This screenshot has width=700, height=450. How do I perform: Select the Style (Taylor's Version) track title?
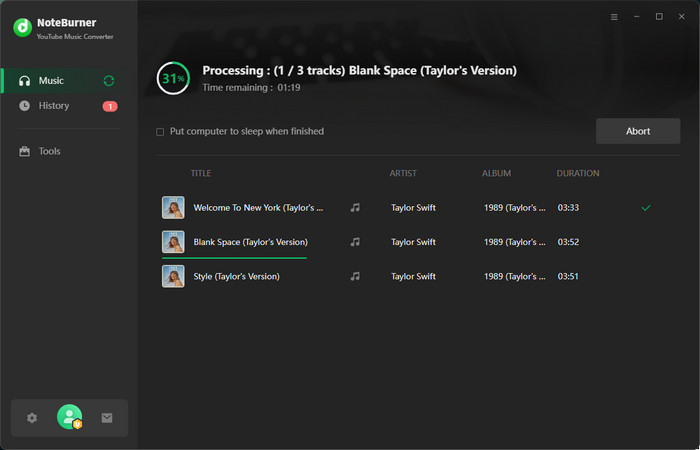(x=236, y=276)
